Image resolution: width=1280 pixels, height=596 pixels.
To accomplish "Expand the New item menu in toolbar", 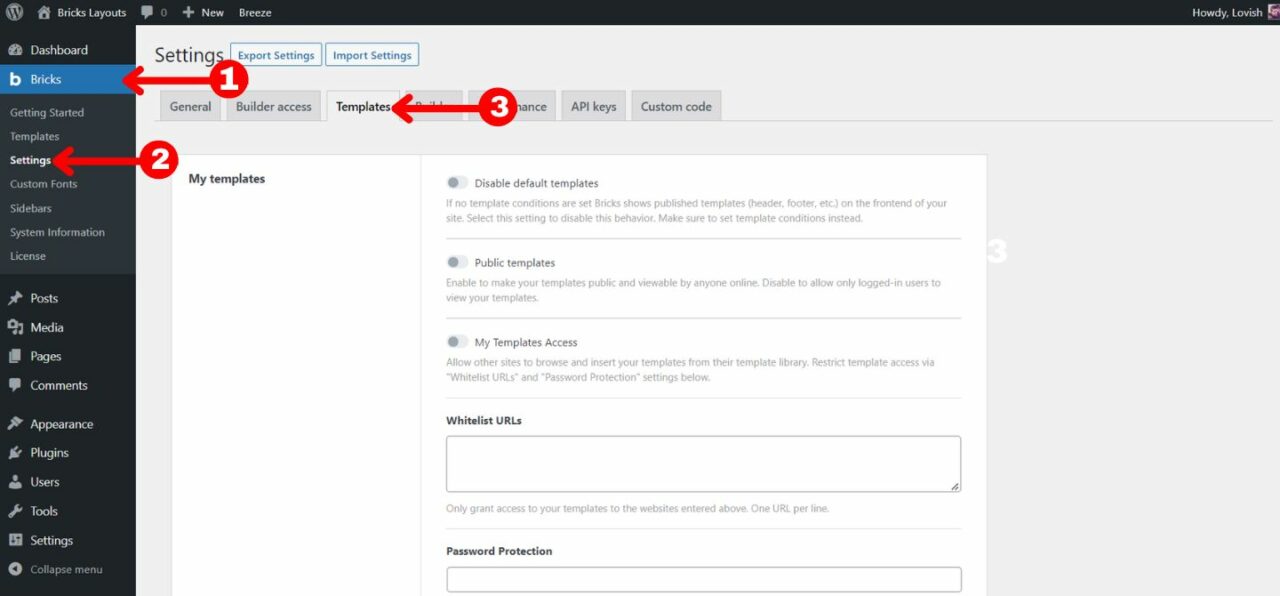I will pyautogui.click(x=202, y=12).
